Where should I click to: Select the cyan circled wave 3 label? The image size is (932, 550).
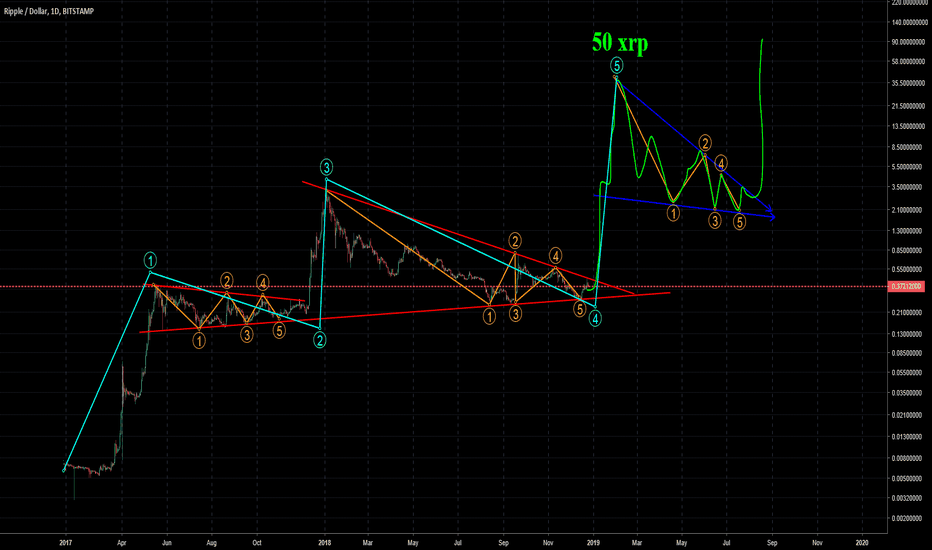click(x=326, y=167)
